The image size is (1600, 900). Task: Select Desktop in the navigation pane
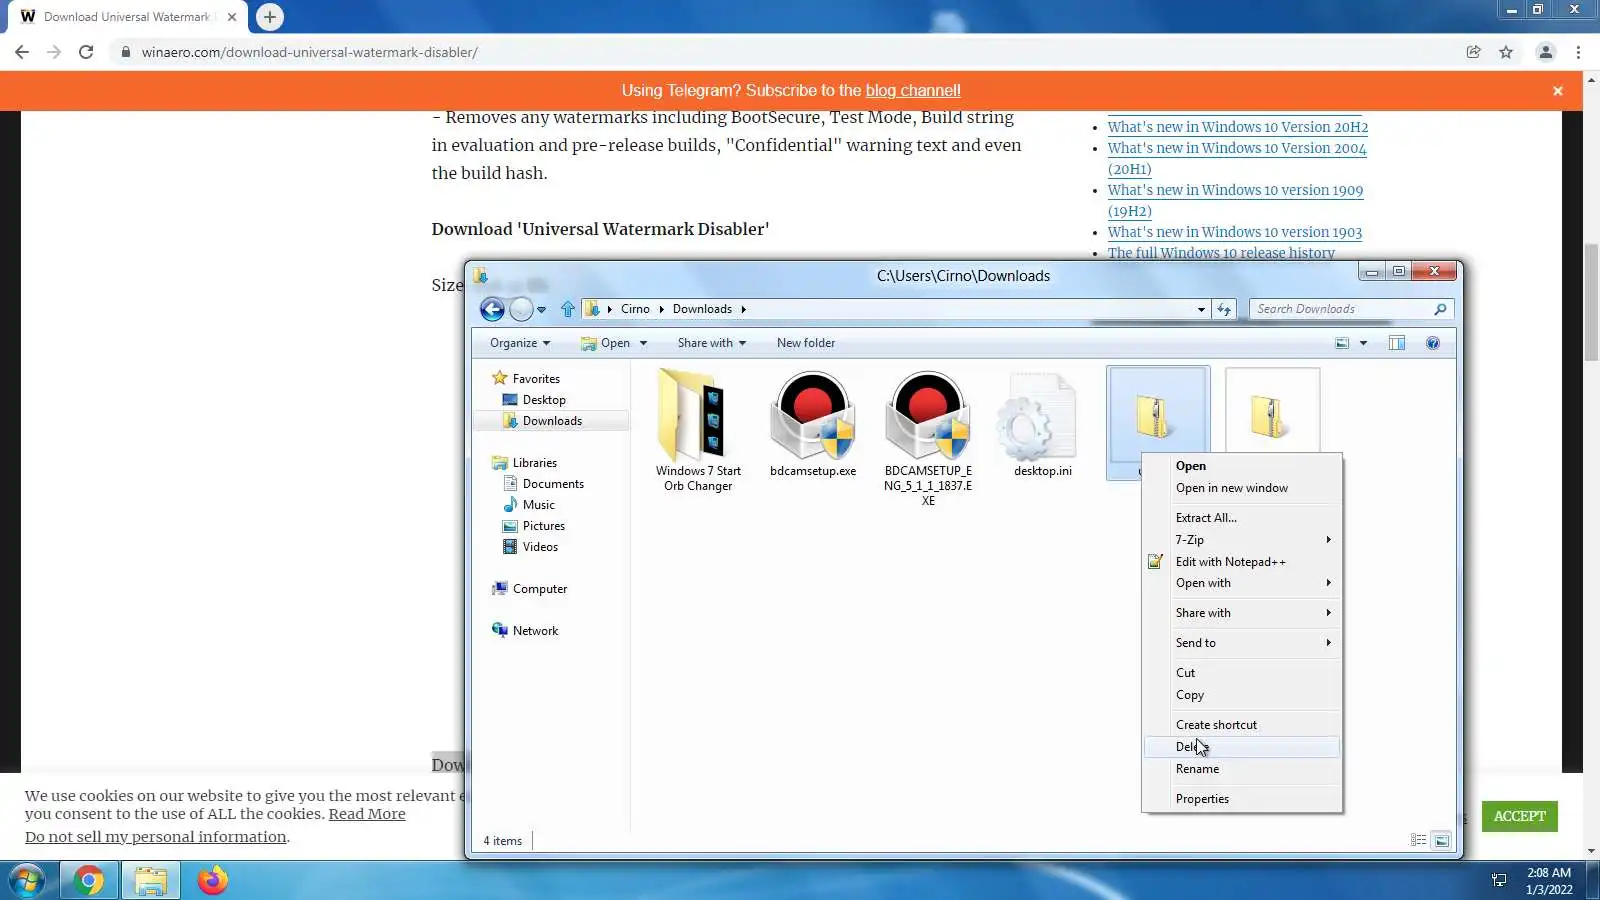click(544, 400)
